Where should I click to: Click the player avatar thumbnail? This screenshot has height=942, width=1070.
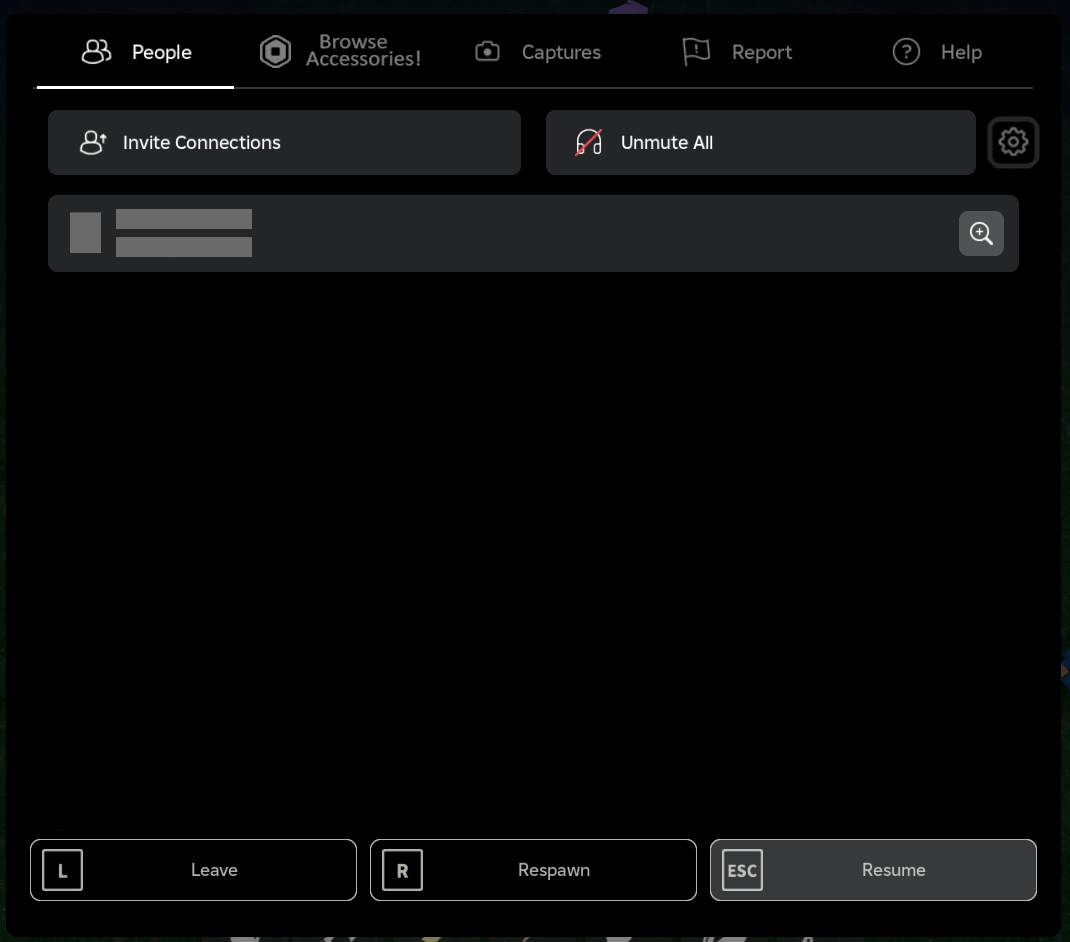(x=85, y=233)
